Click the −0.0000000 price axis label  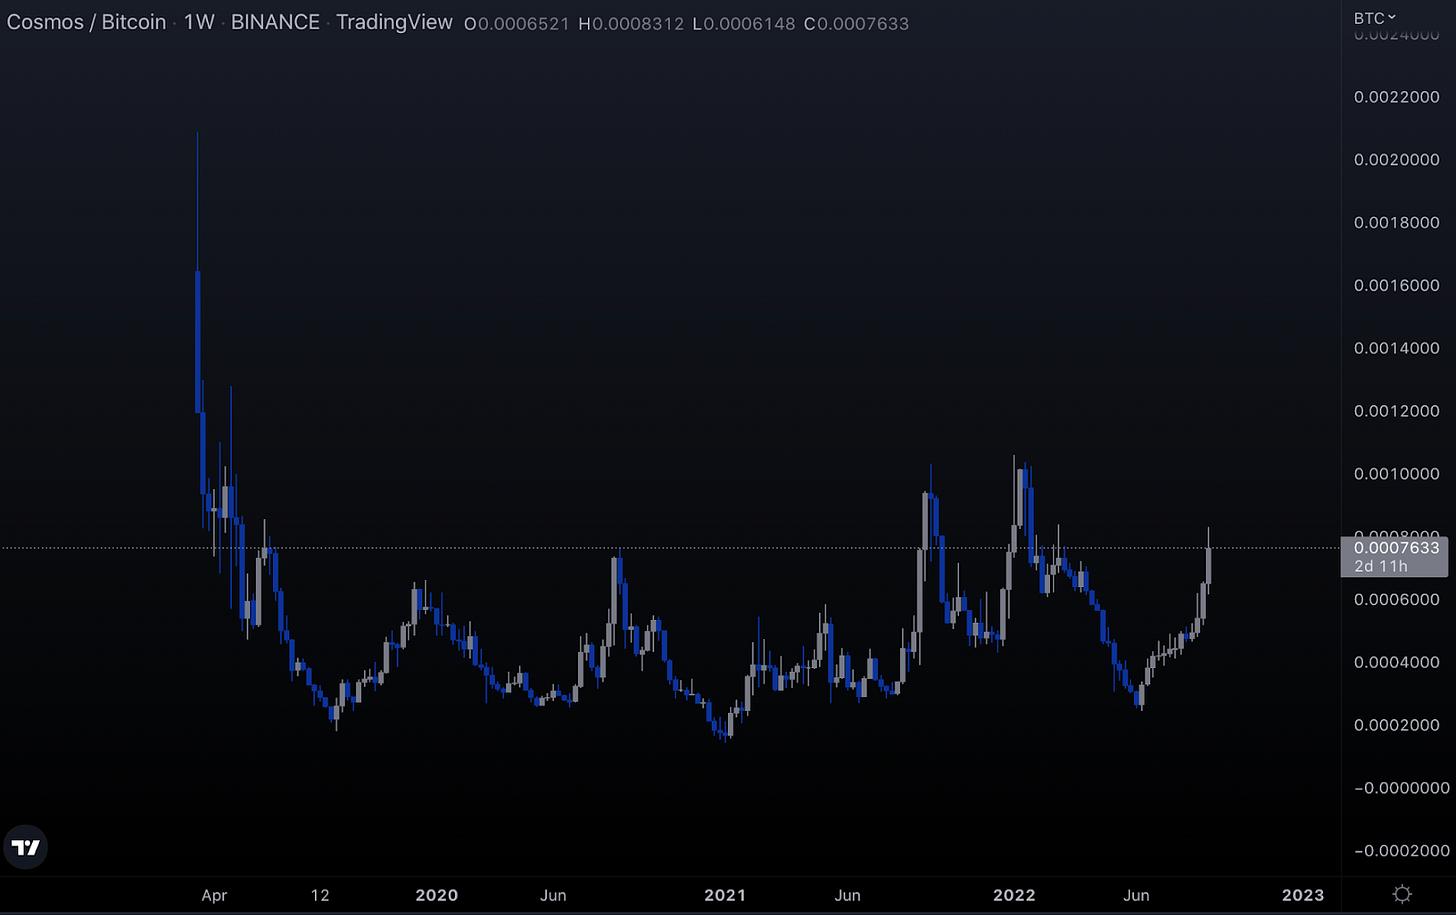[x=1401, y=788]
